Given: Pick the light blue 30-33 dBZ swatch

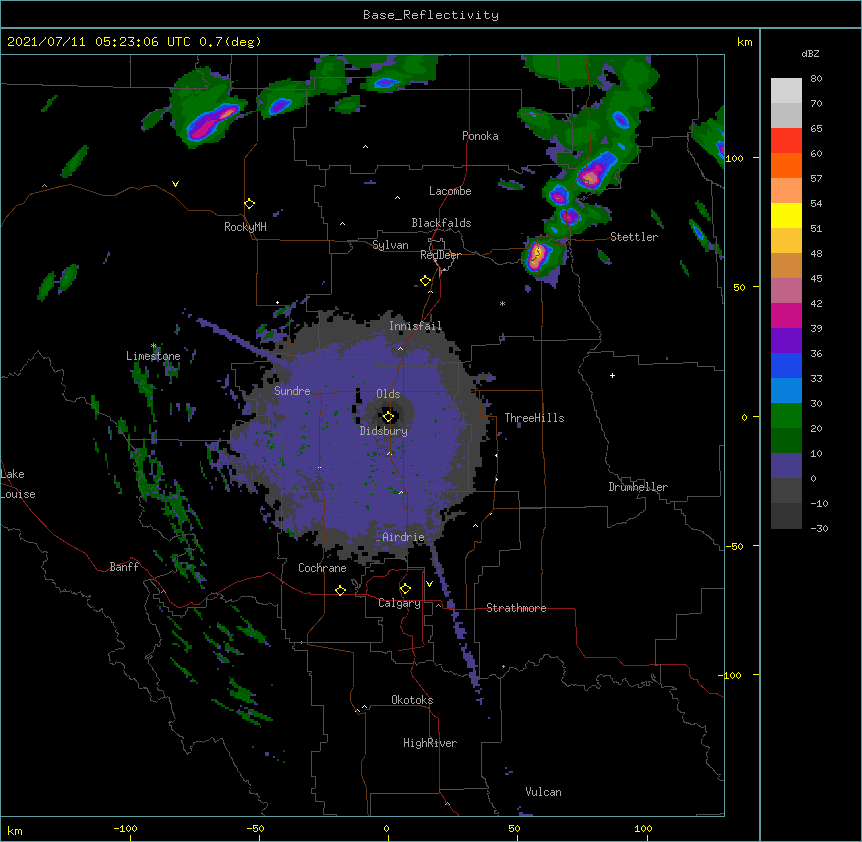Looking at the screenshot, I should pyautogui.click(x=786, y=391).
